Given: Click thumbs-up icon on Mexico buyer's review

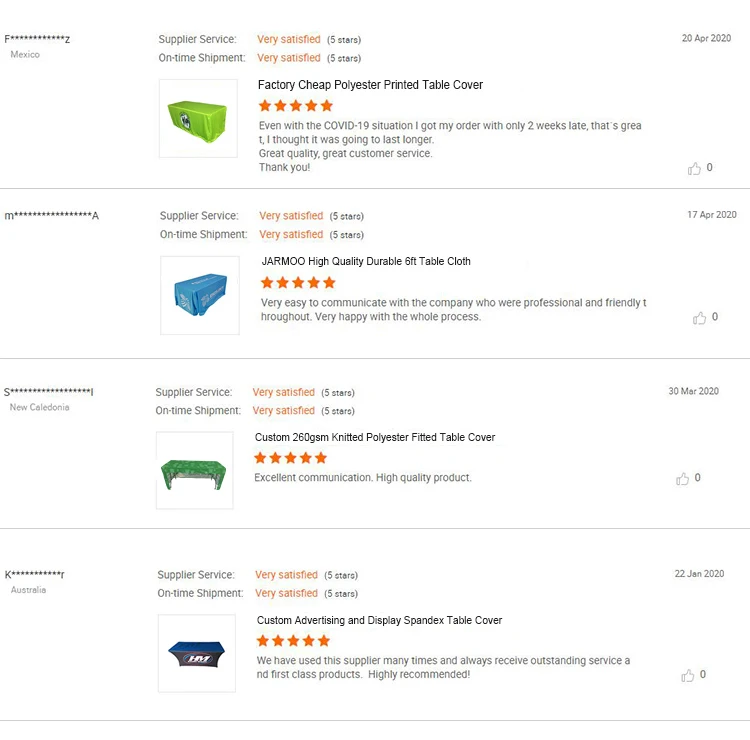Looking at the screenshot, I should (694, 169).
